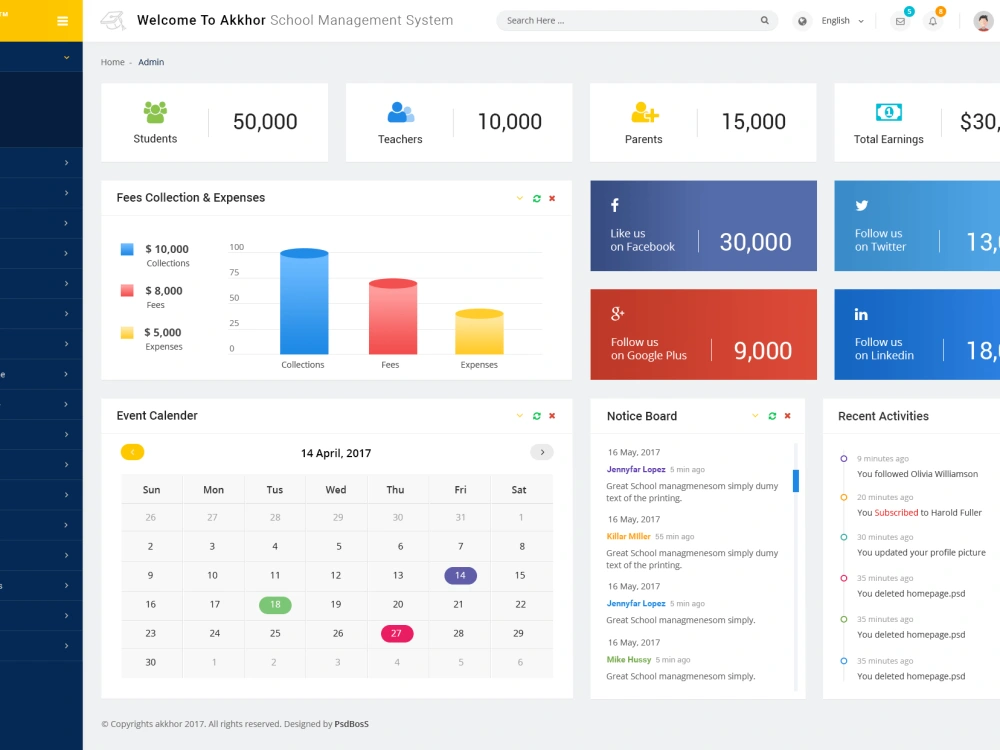
Task: Click the Facebook icon
Action: point(615,205)
